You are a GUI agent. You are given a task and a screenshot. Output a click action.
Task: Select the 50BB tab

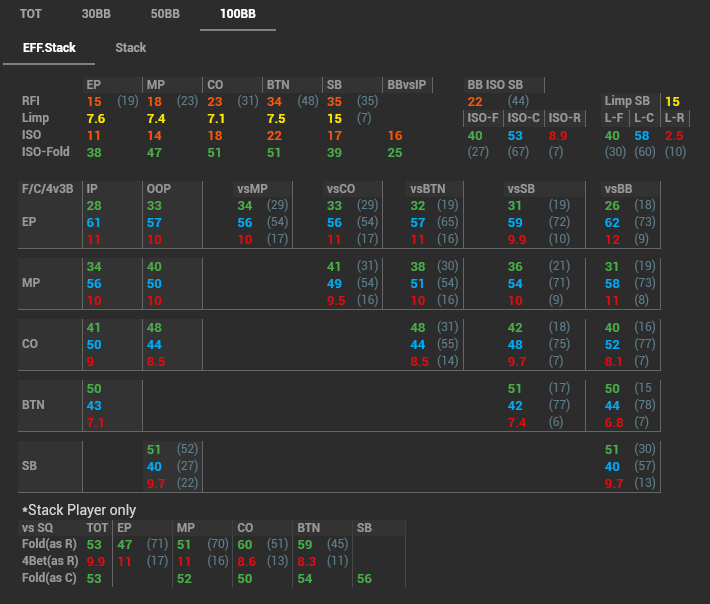pos(165,15)
